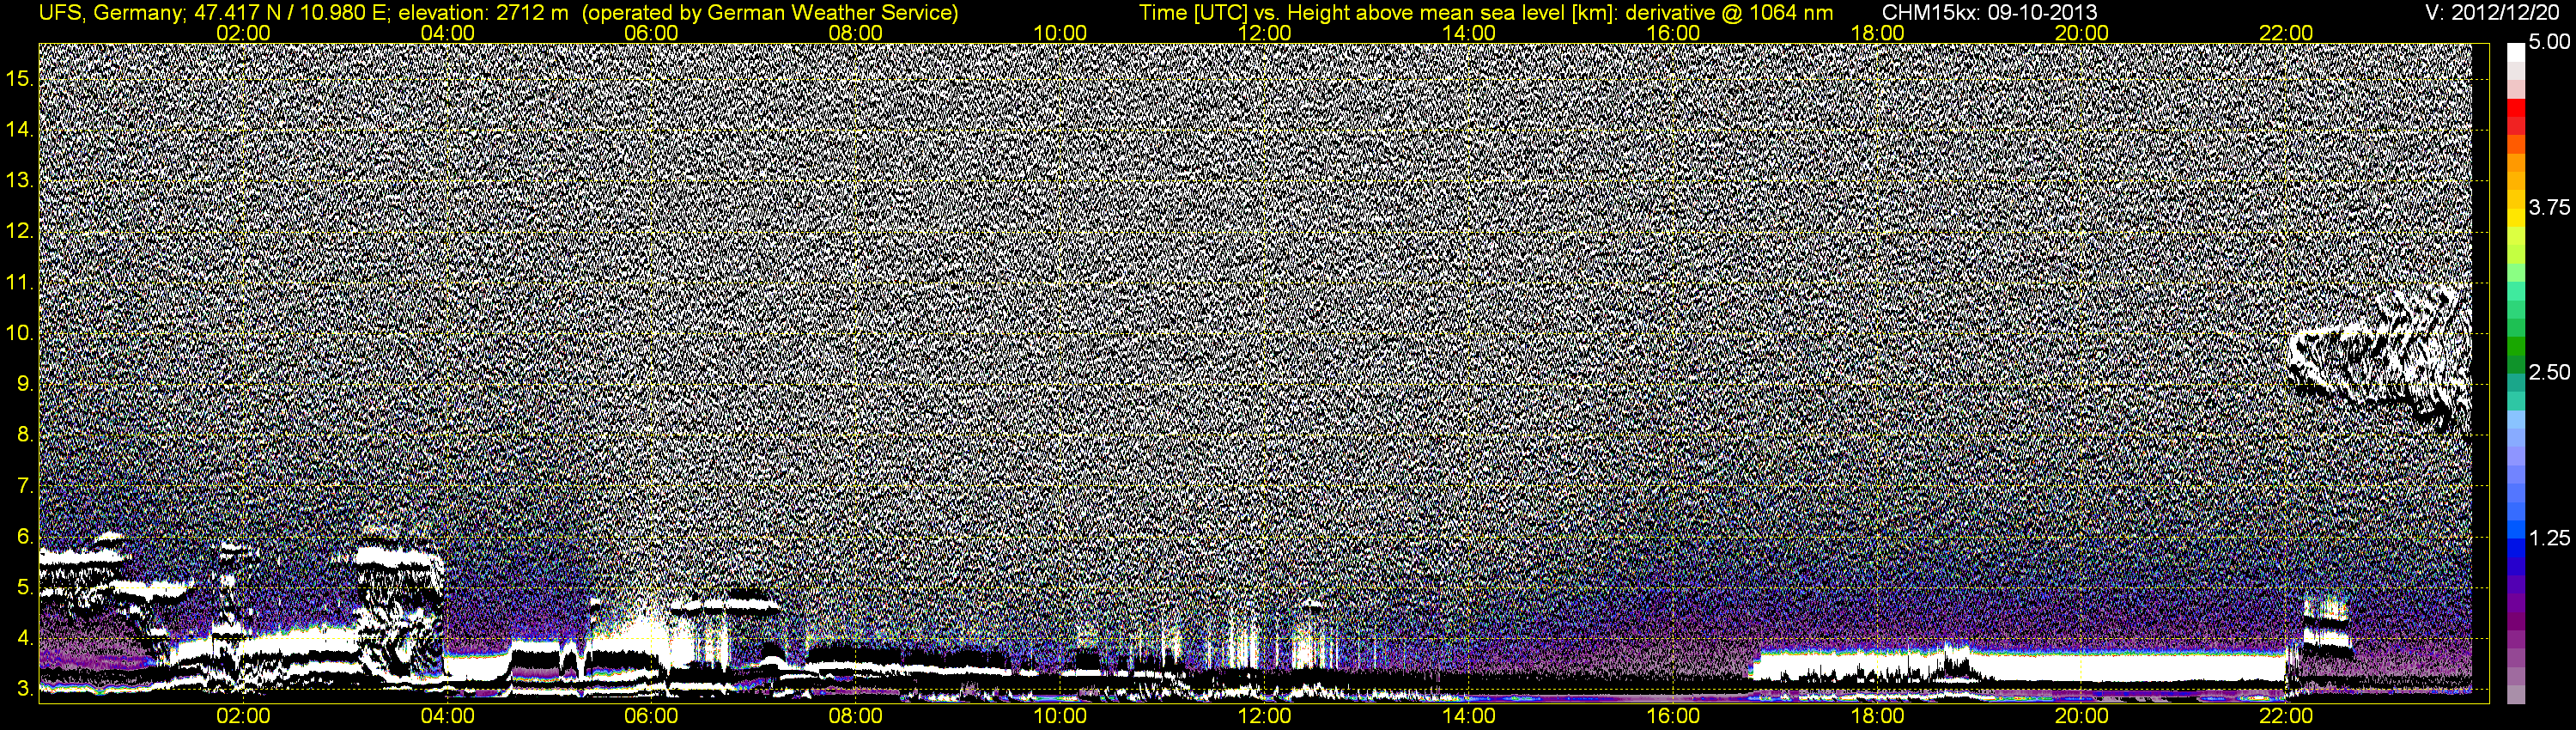Click the 'derivative @ 1064 nm' label
The width and height of the screenshot is (2576, 730).
(x=1730, y=13)
